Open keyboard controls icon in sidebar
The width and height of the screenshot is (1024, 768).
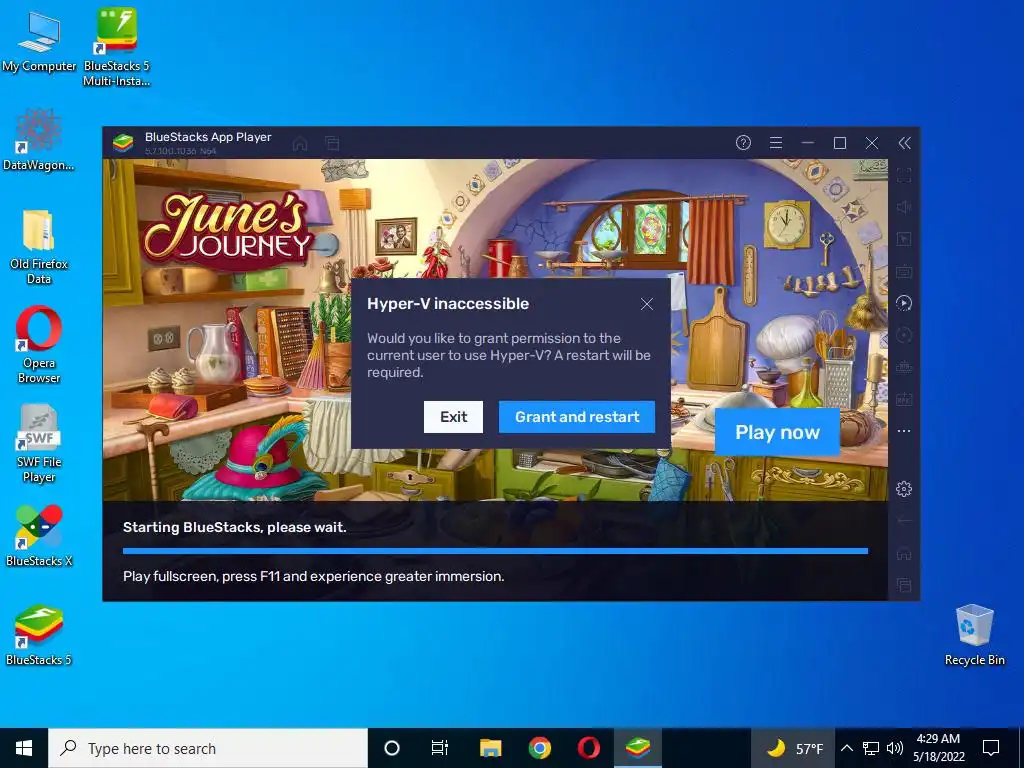pyautogui.click(x=904, y=271)
